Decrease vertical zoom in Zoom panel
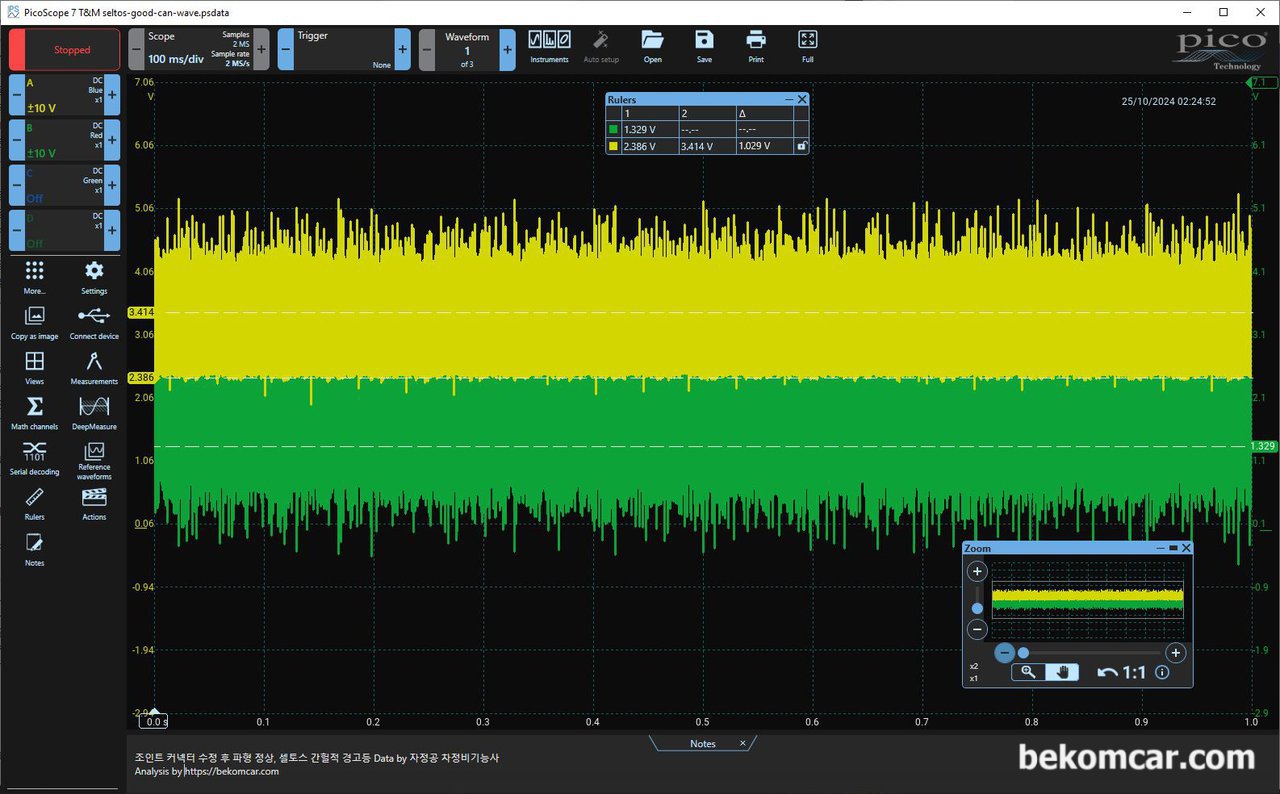The width and height of the screenshot is (1280, 794). (977, 630)
